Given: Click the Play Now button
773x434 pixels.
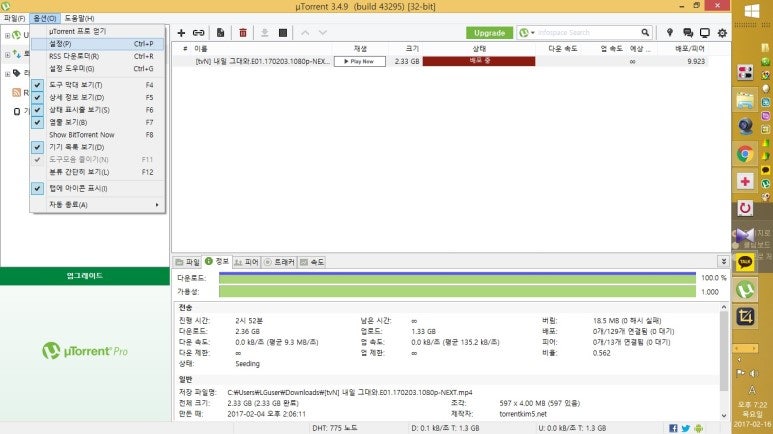Looking at the screenshot, I should 360,61.
